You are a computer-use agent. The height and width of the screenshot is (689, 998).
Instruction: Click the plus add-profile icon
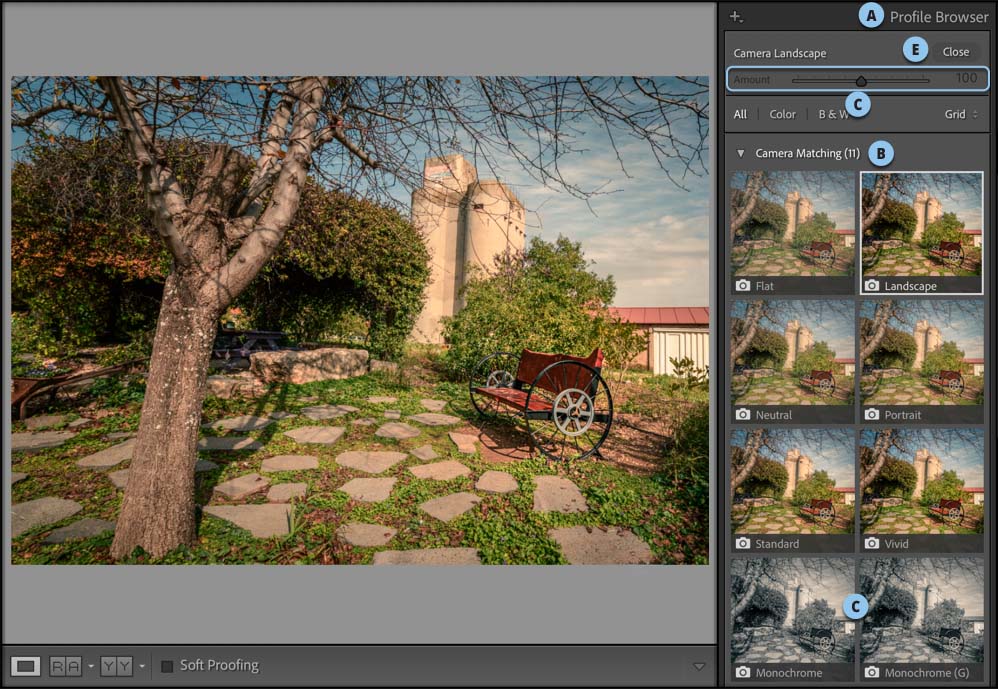pyautogui.click(x=736, y=16)
